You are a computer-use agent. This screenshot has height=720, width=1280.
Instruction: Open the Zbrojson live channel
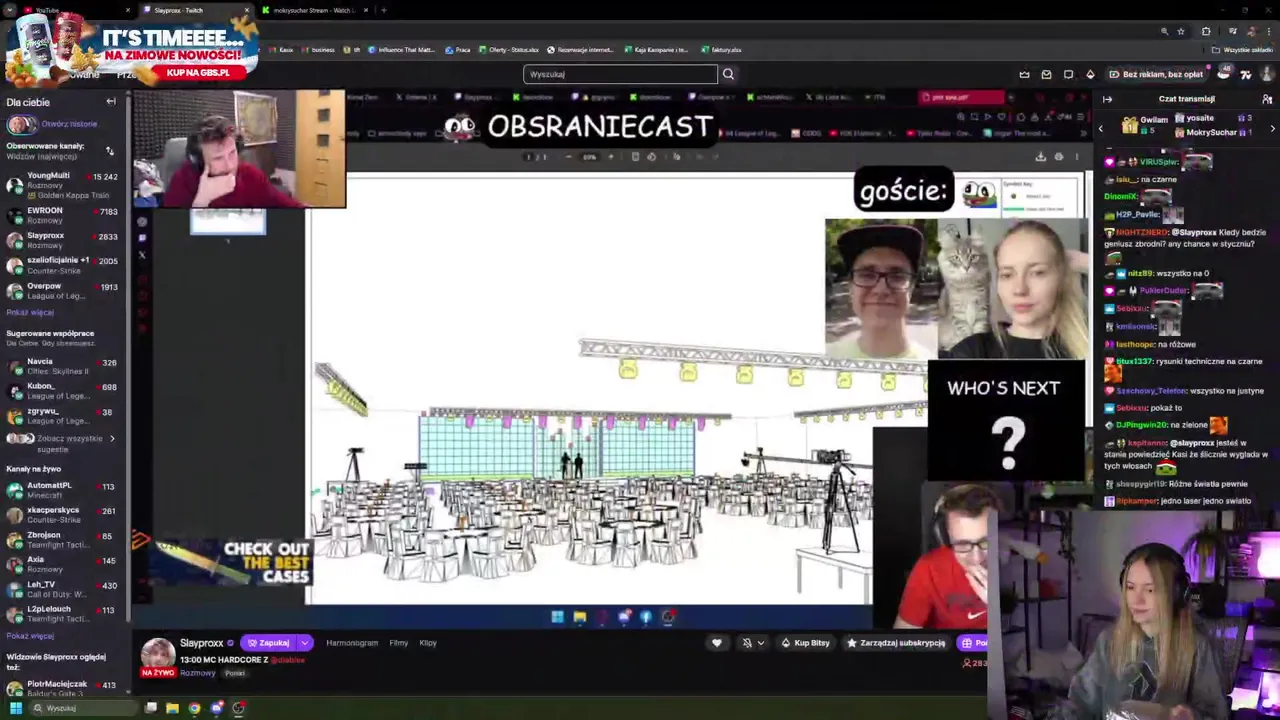[63, 540]
